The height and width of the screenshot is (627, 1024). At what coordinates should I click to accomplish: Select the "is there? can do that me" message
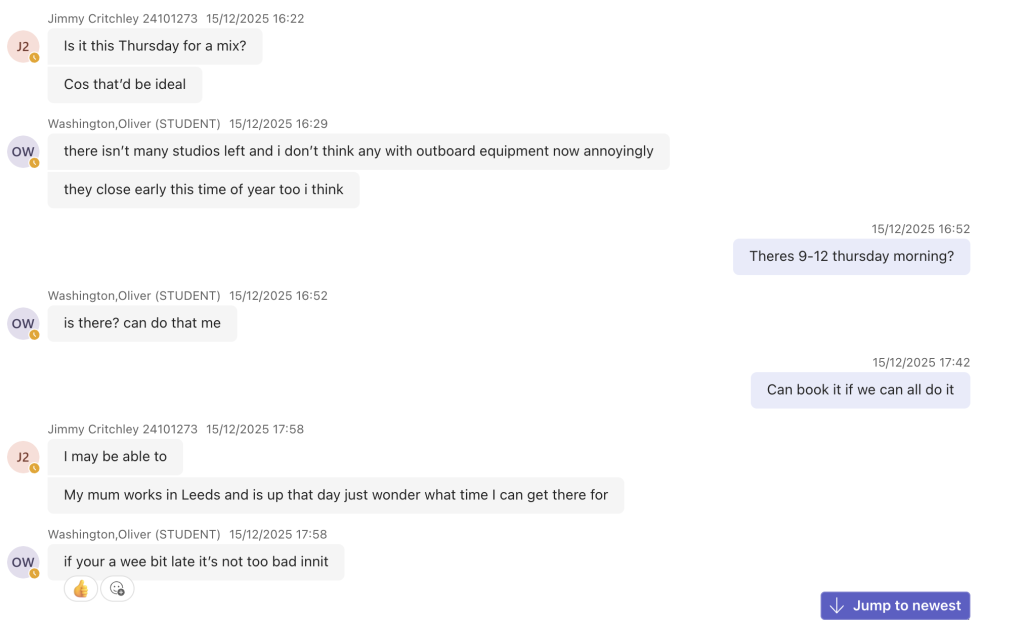point(142,324)
